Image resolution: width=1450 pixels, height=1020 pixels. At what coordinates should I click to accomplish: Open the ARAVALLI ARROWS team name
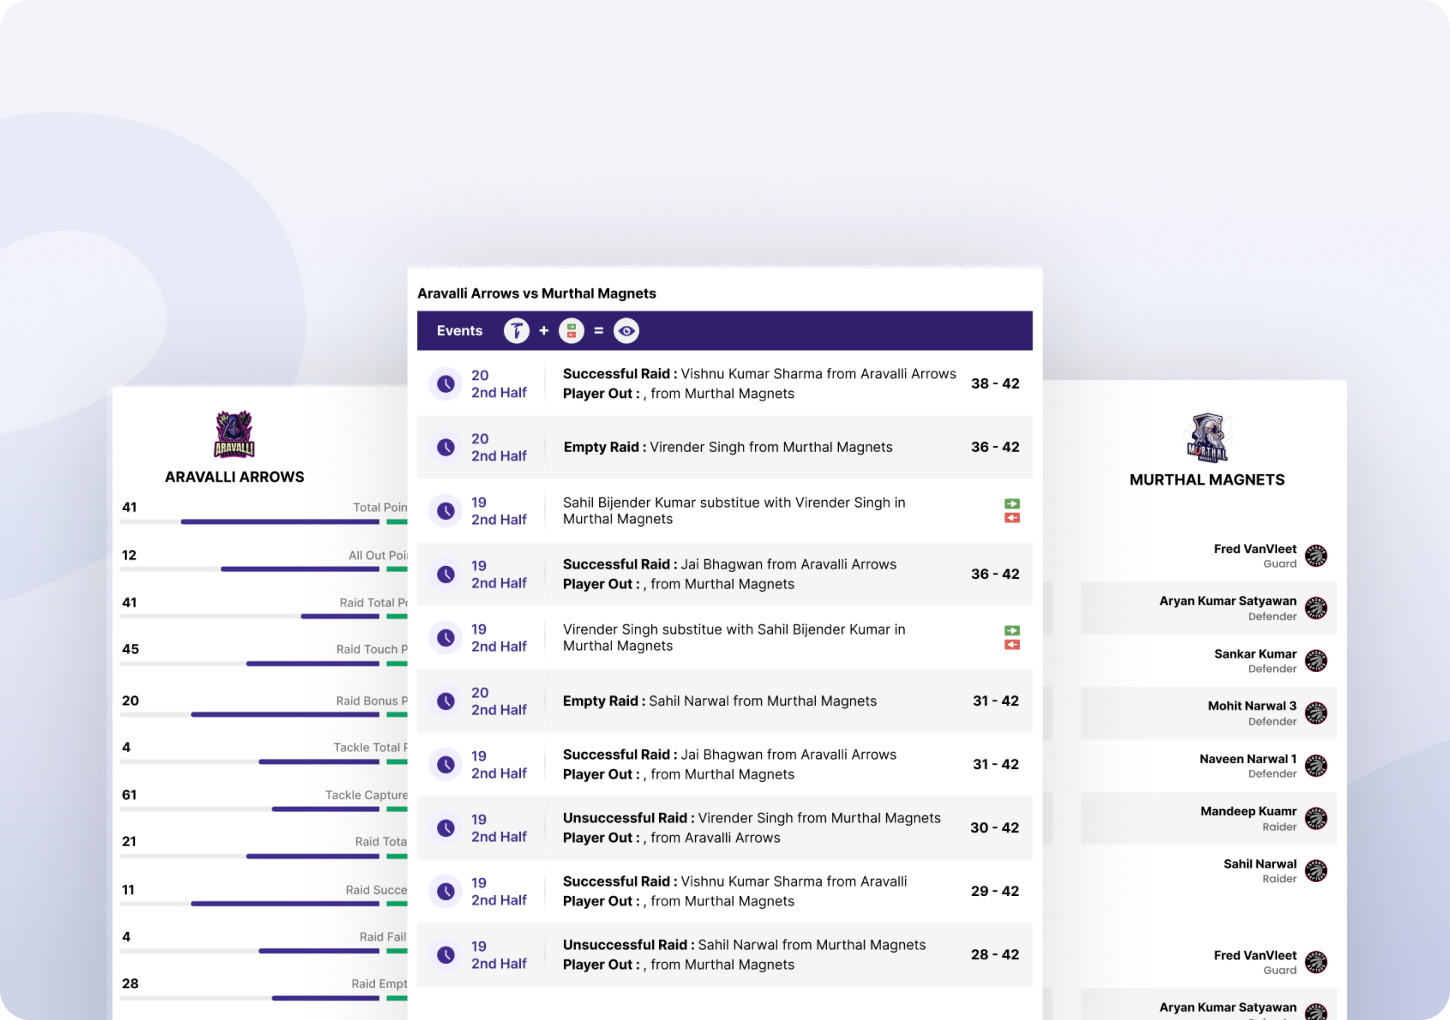(235, 477)
